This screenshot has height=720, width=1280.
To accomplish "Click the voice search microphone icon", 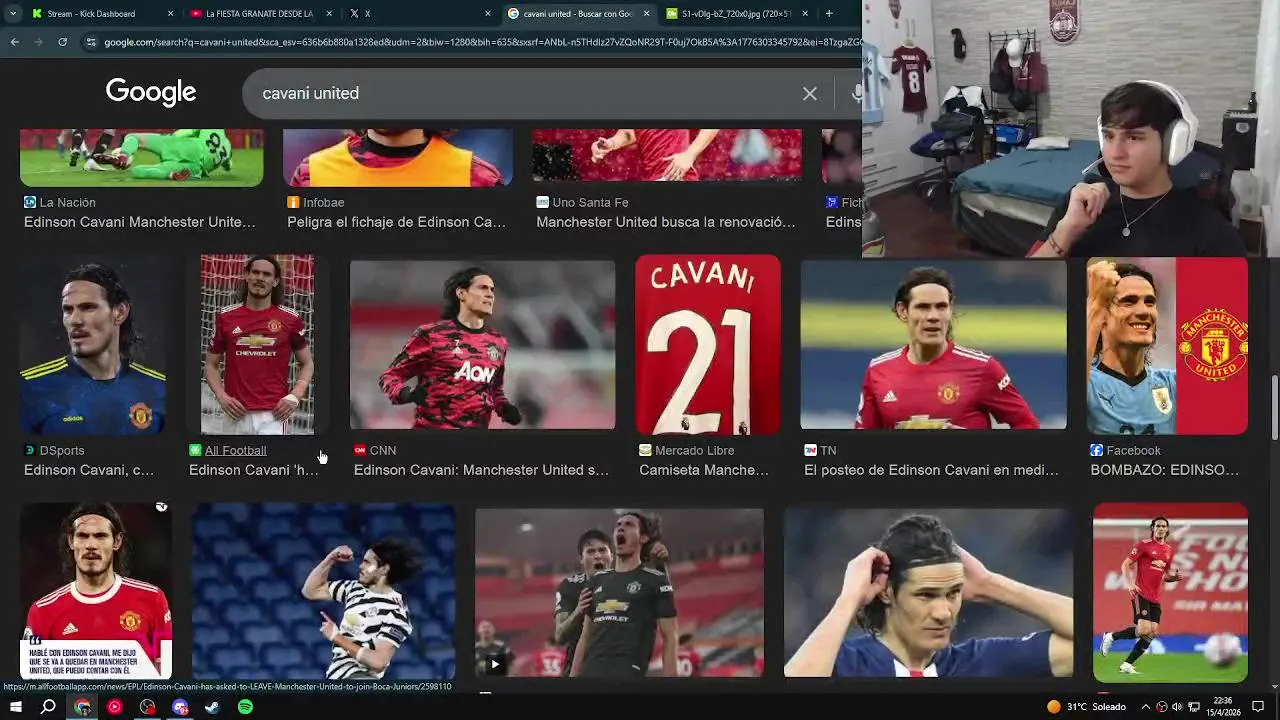I will pyautogui.click(x=856, y=93).
